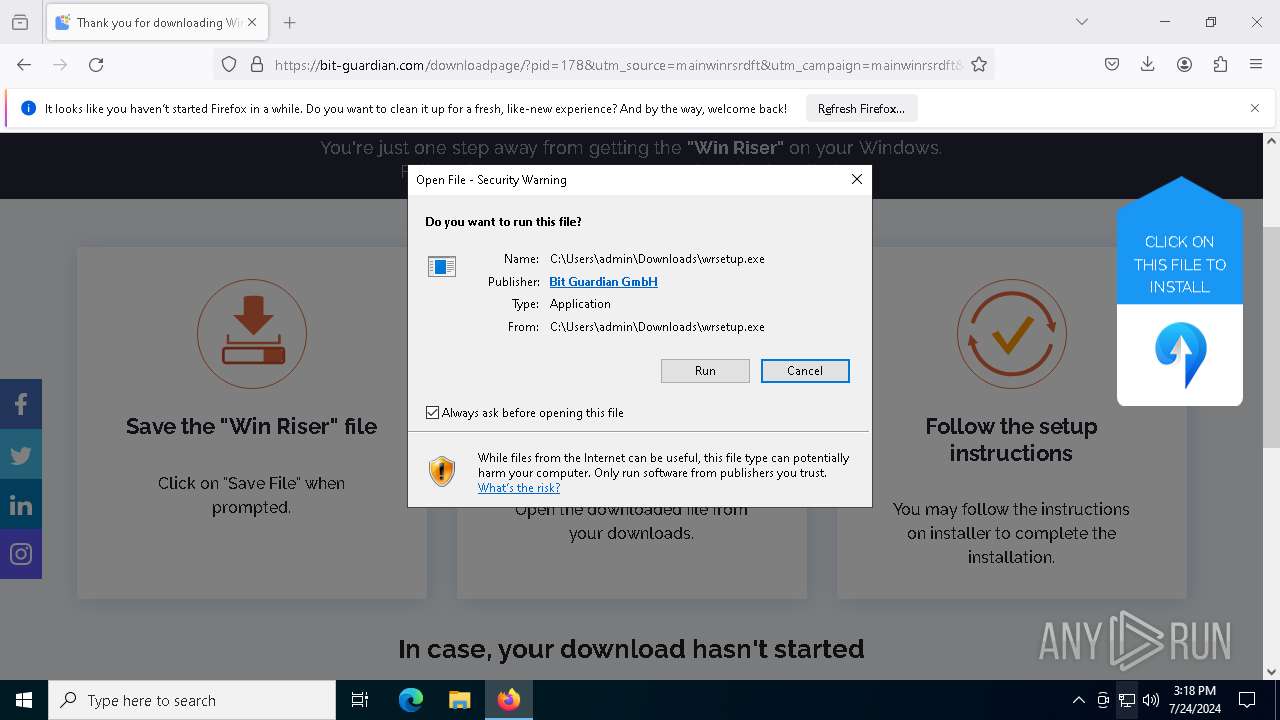Viewport: 1280px width, 720px height.
Task: Close the Thank you for downloading tab
Action: coord(252,22)
